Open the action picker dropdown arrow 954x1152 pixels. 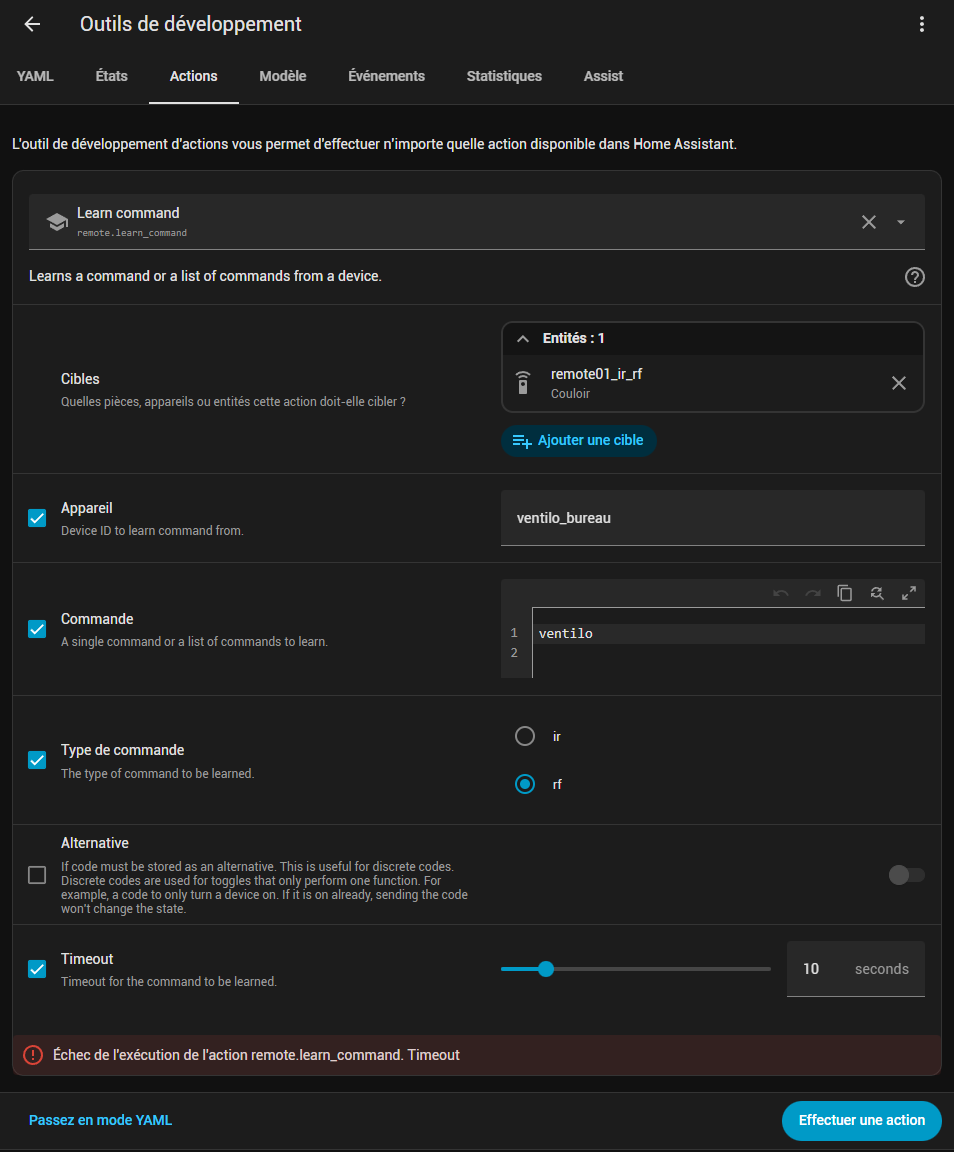[901, 222]
